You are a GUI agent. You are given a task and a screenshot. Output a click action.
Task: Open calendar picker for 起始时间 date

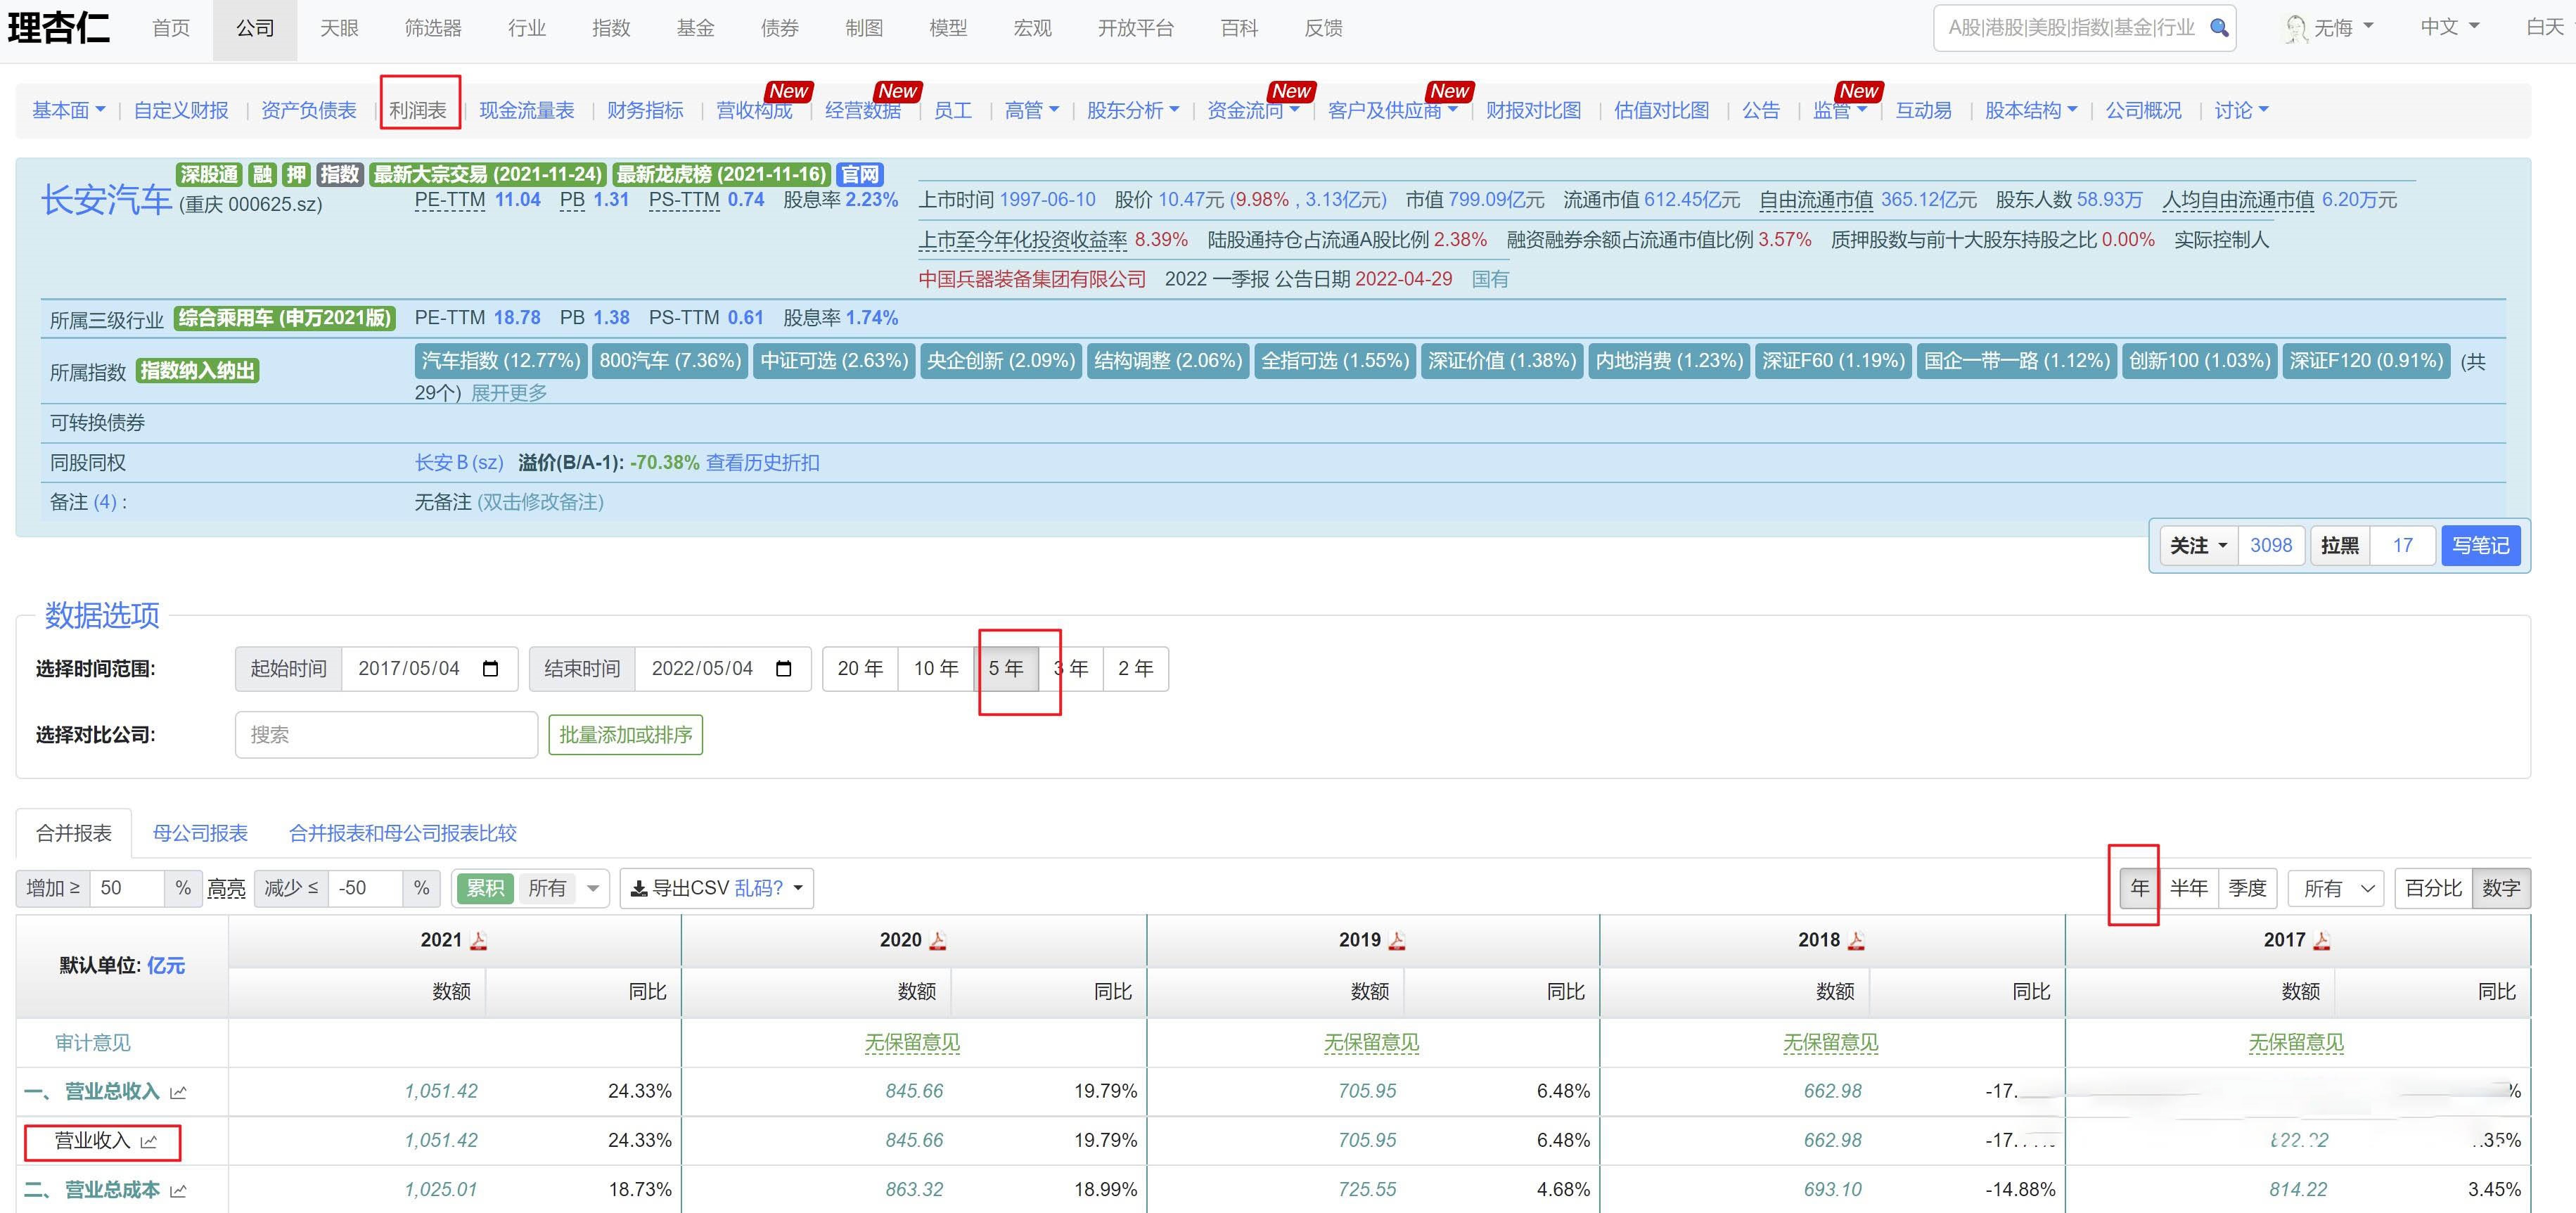click(x=490, y=669)
